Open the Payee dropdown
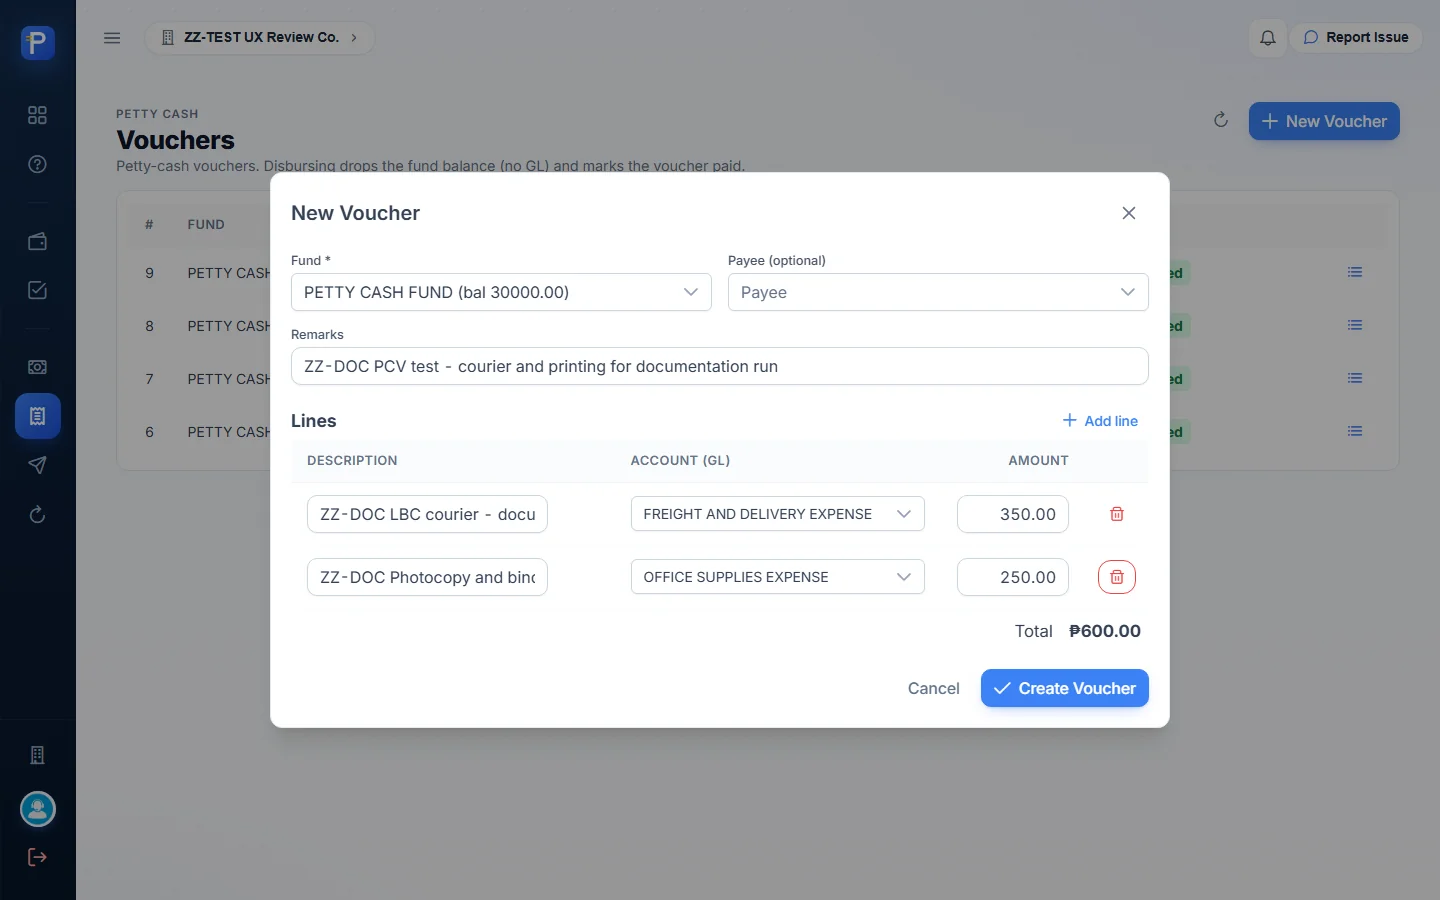This screenshot has width=1440, height=900. click(x=938, y=292)
